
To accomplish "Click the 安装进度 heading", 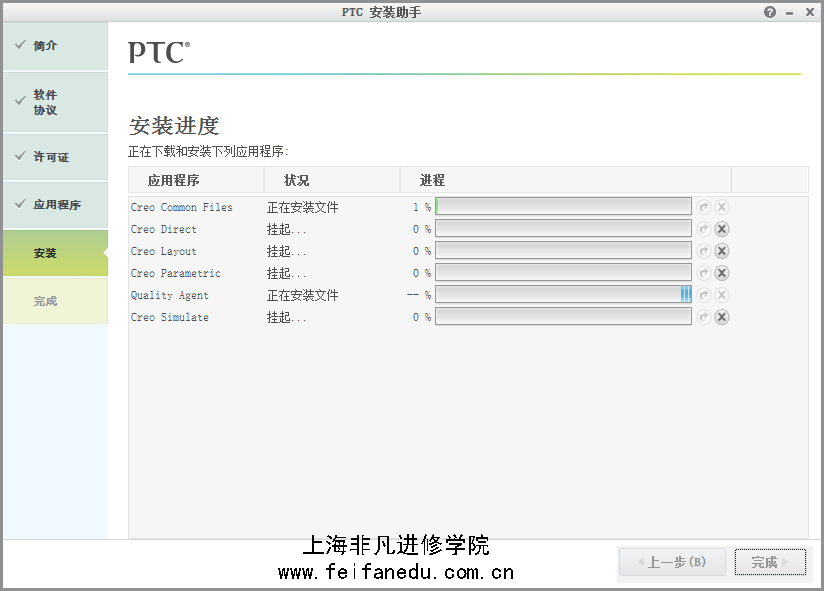I will point(174,126).
